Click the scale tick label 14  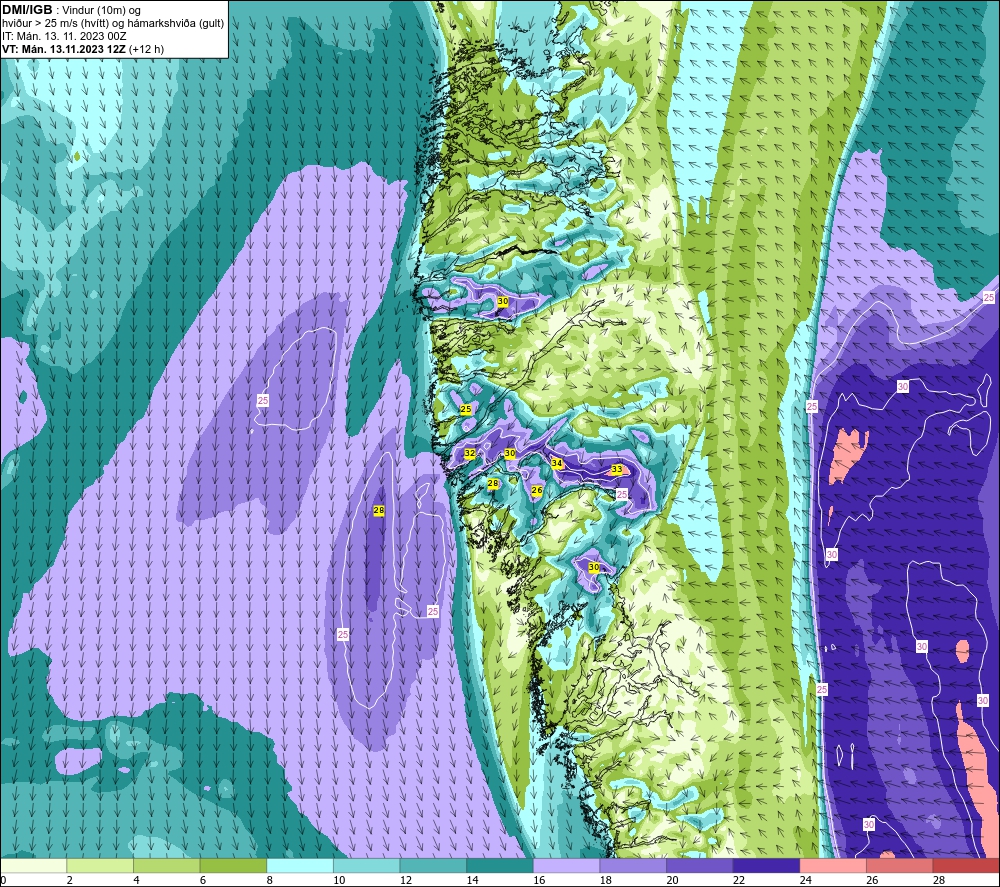[473, 880]
